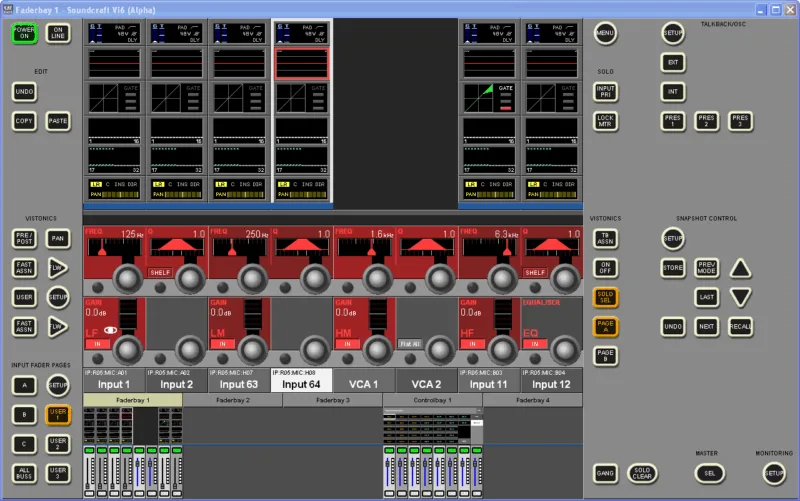Open Snapshot Control SETUP round button
Screen dimensions: 800x501
tap(673, 238)
